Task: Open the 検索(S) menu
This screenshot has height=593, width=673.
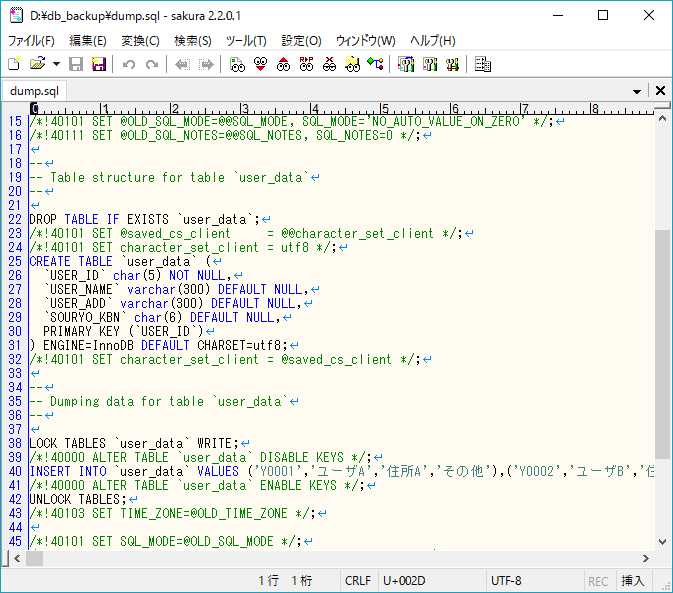Action: (x=193, y=41)
